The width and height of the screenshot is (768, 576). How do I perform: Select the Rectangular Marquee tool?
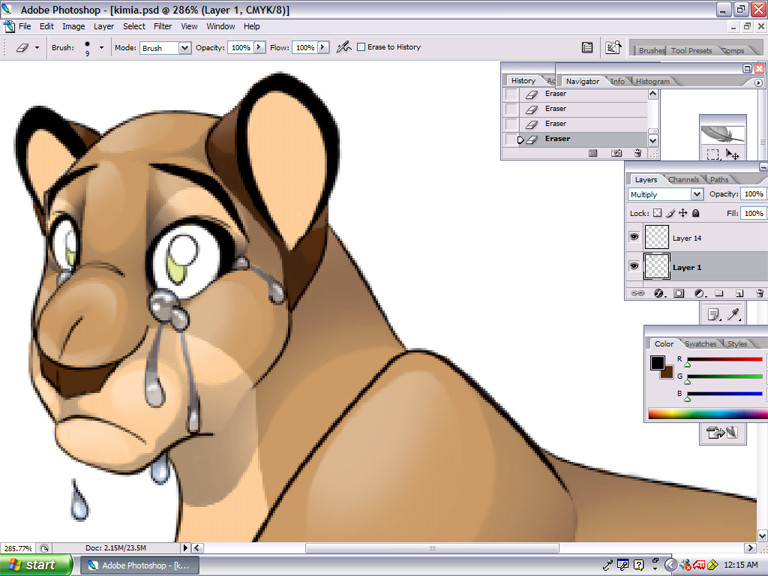(x=713, y=155)
